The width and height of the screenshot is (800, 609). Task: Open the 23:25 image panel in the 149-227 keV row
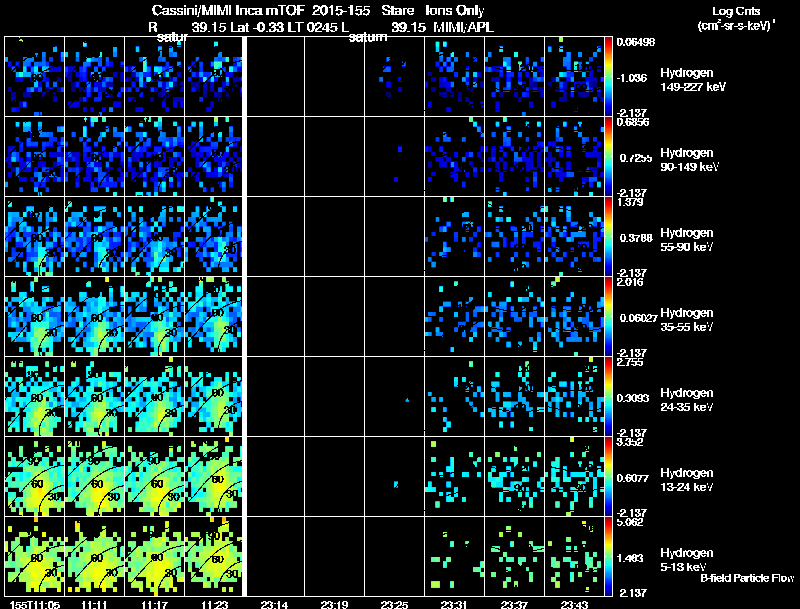click(x=394, y=76)
